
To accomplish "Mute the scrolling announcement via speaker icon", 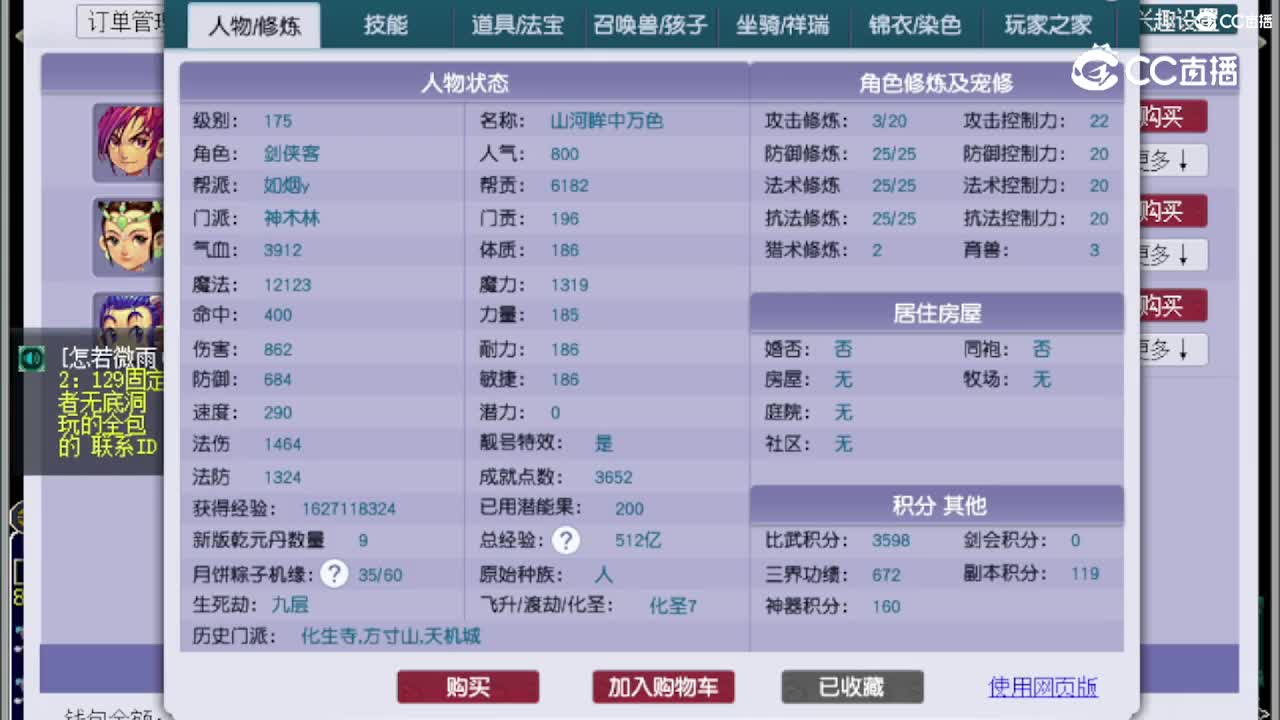I will (x=30, y=357).
